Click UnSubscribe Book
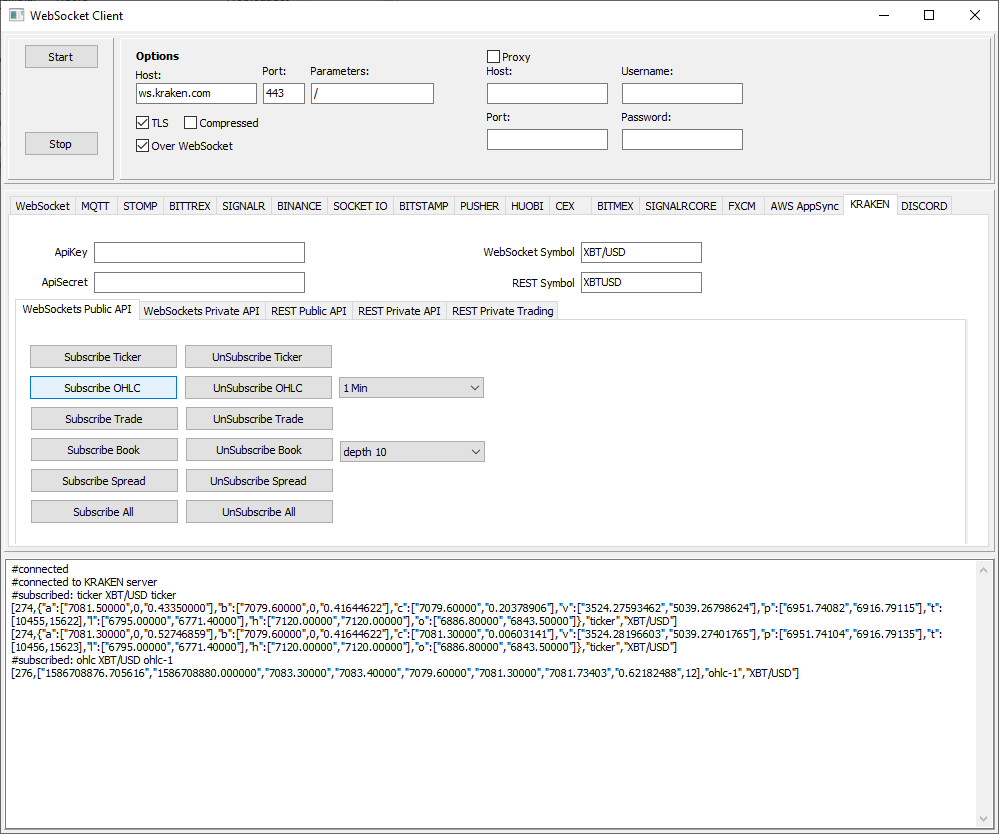Image resolution: width=999 pixels, height=834 pixels. click(x=259, y=450)
